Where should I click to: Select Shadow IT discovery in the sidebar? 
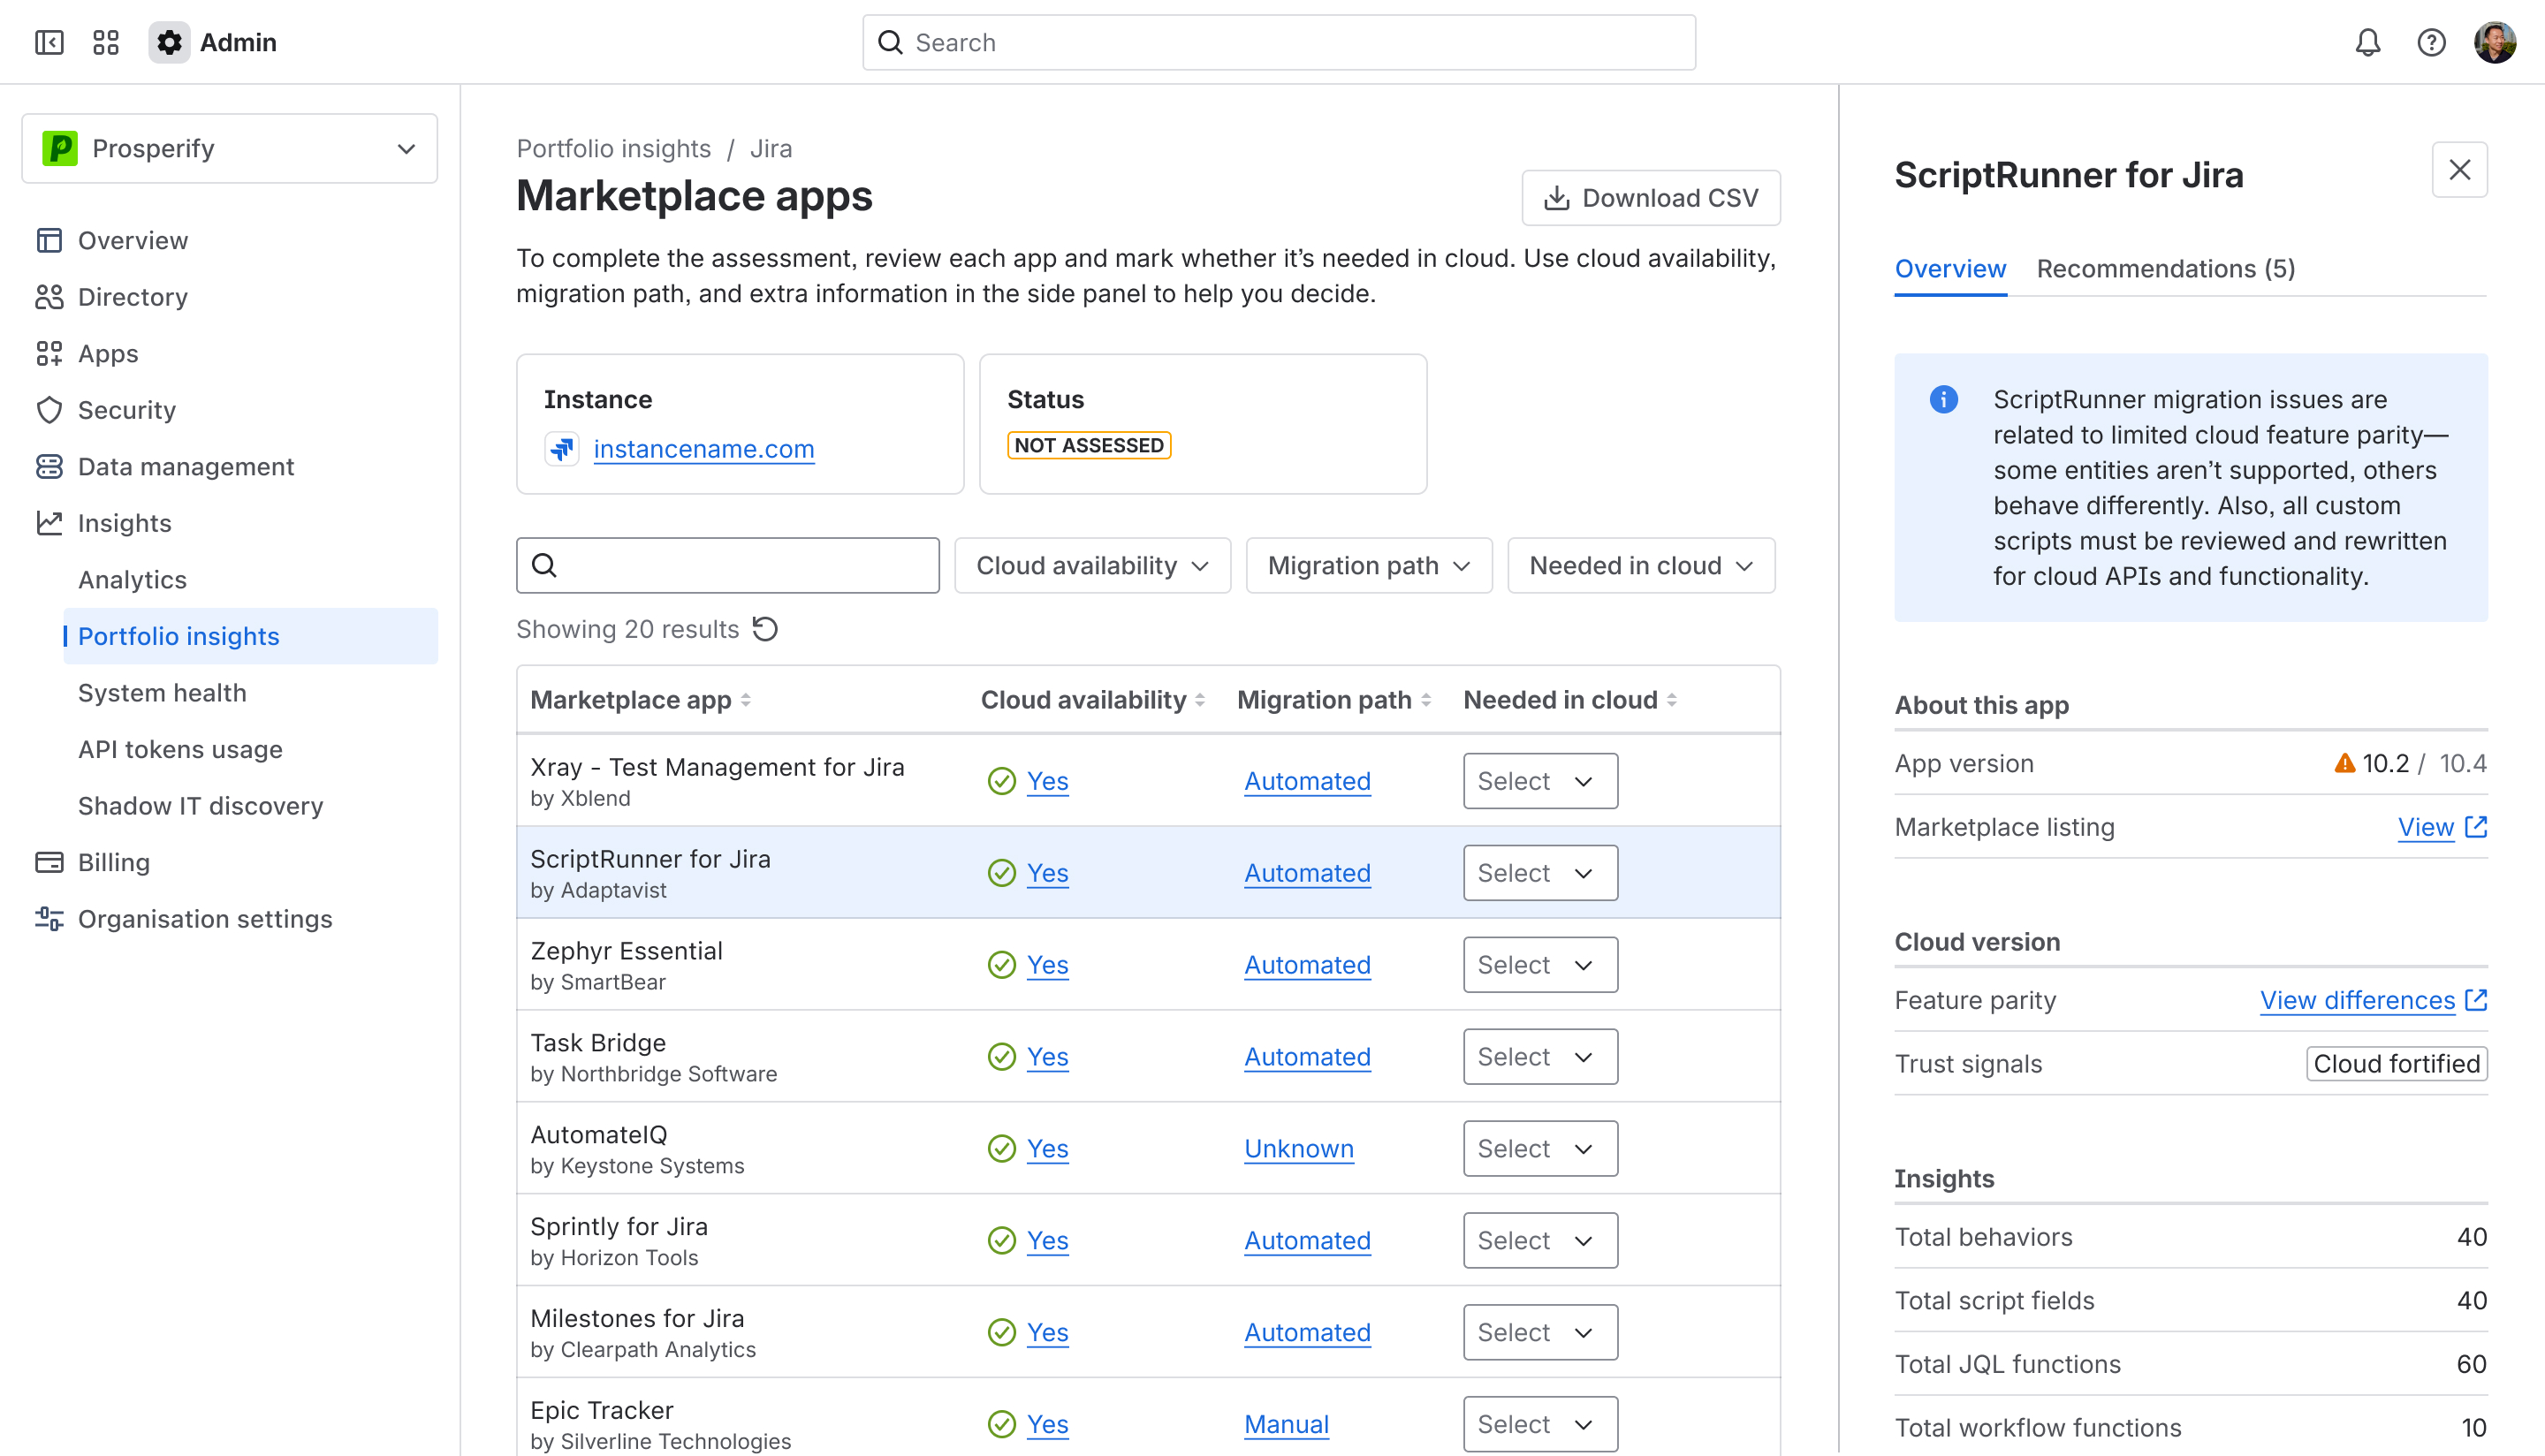pyautogui.click(x=200, y=805)
